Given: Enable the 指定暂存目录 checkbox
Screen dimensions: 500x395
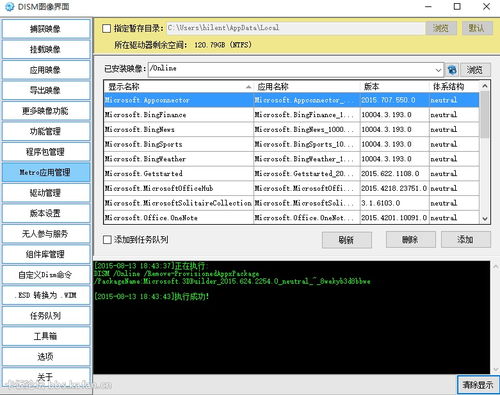Looking at the screenshot, I should [x=107, y=28].
